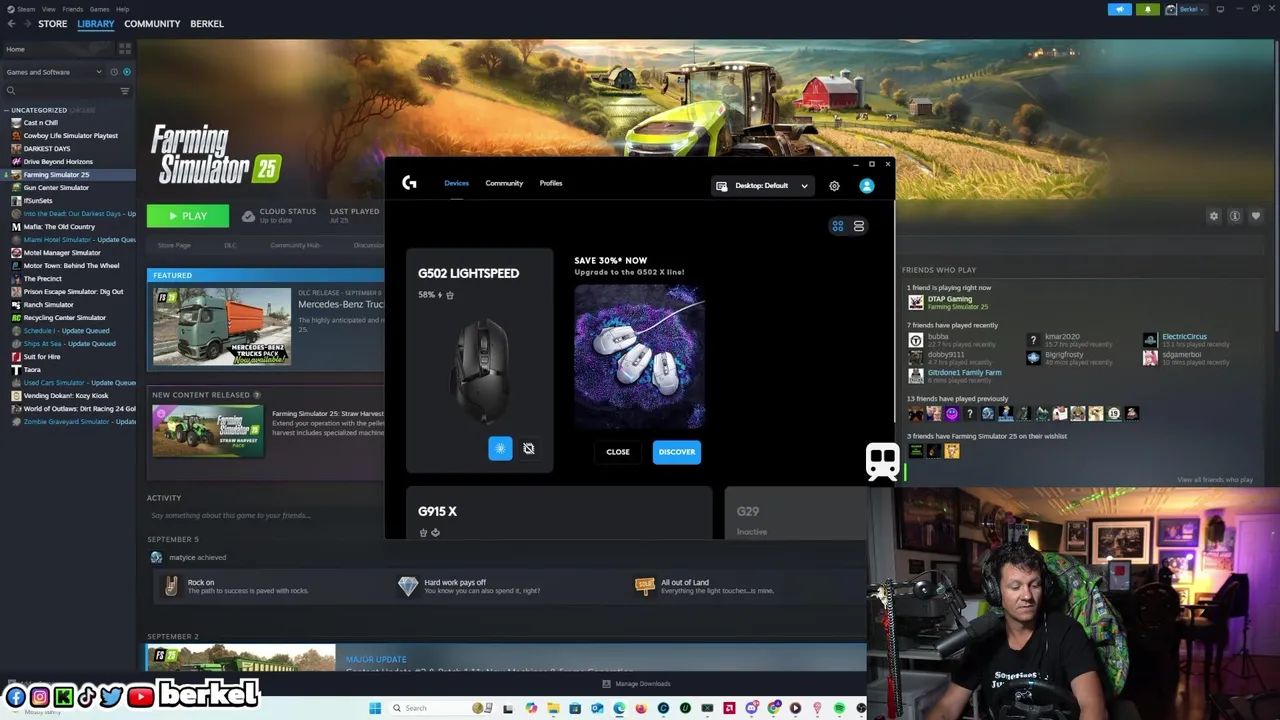Image resolution: width=1280 pixels, height=720 pixels.
Task: Select Recycling Center Simulator in the library
Action: (64, 318)
